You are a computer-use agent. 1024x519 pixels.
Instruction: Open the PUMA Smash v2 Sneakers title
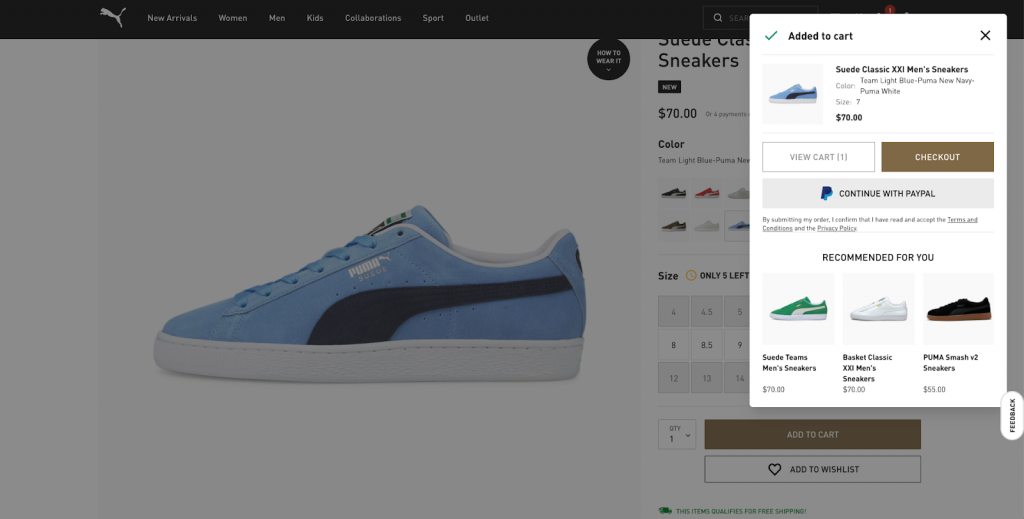(x=950, y=362)
